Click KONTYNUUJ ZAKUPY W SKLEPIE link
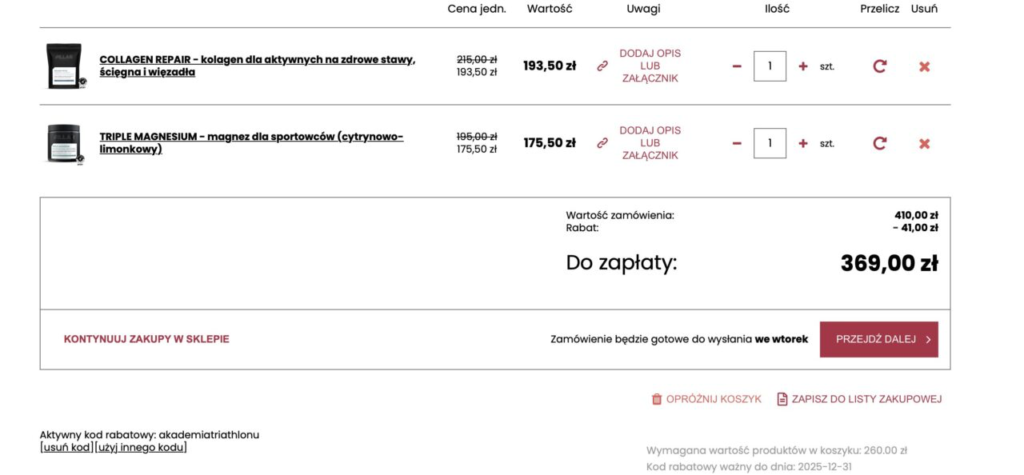This screenshot has width=1024, height=475. pos(146,339)
